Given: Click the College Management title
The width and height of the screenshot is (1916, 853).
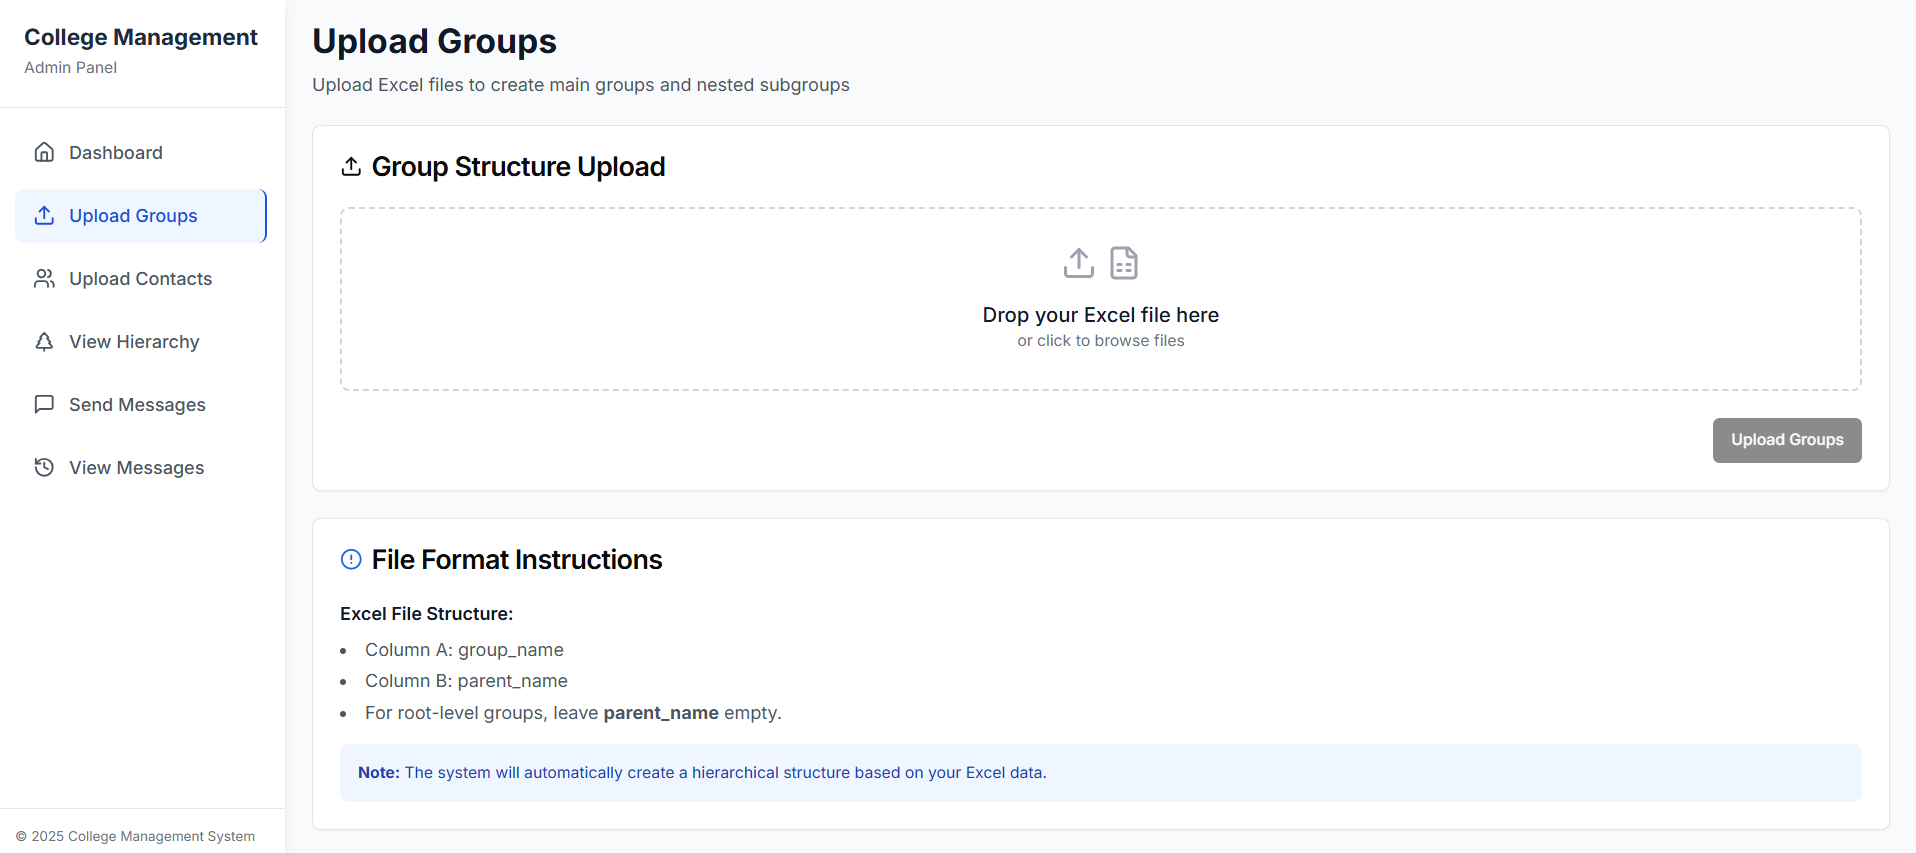Looking at the screenshot, I should click(x=141, y=37).
